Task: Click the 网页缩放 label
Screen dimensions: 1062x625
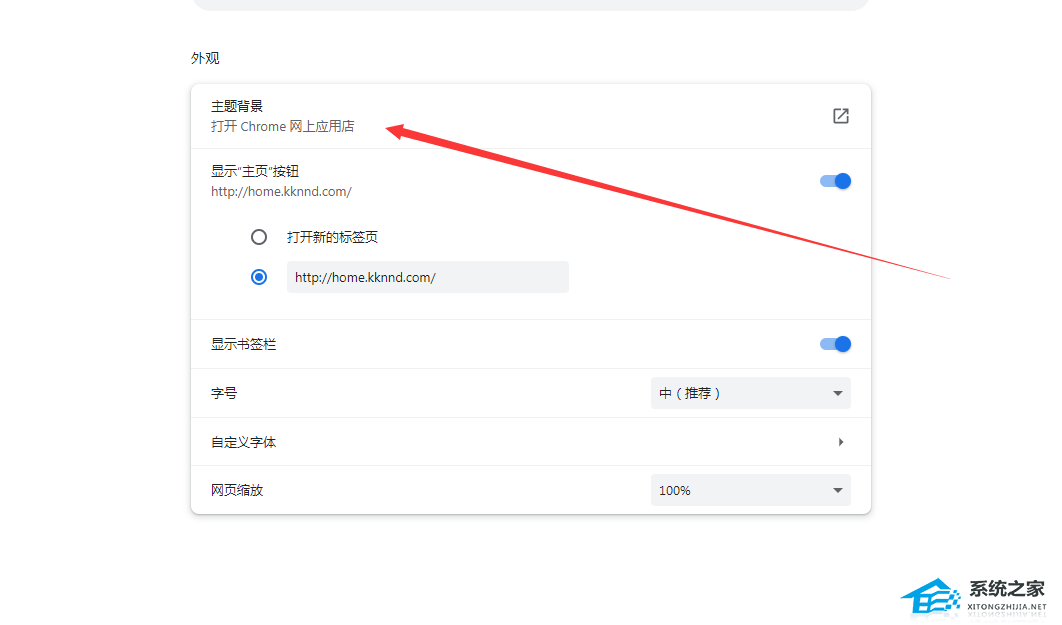Action: pyautogui.click(x=237, y=490)
